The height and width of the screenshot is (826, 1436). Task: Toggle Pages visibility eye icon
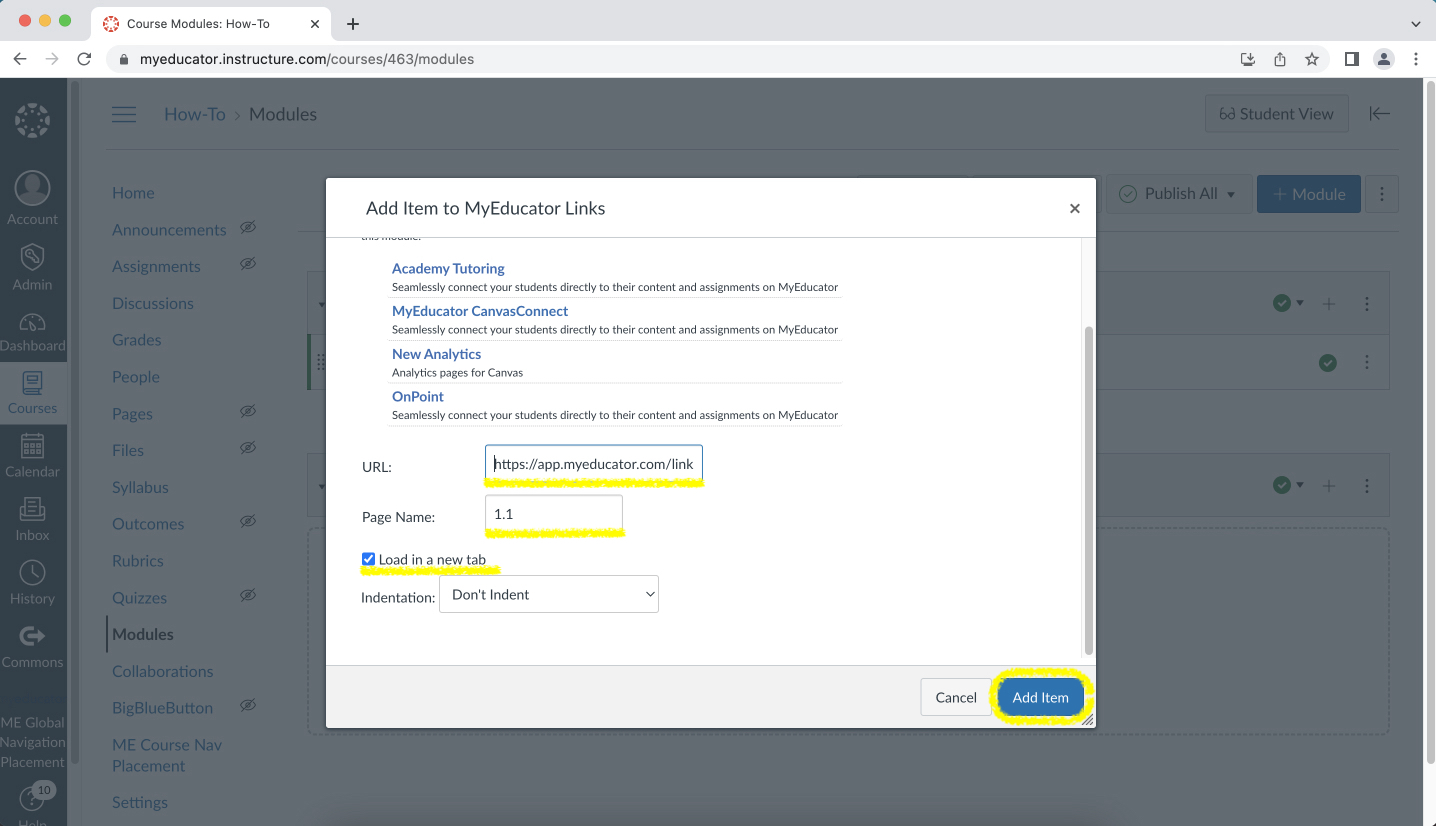coord(248,411)
